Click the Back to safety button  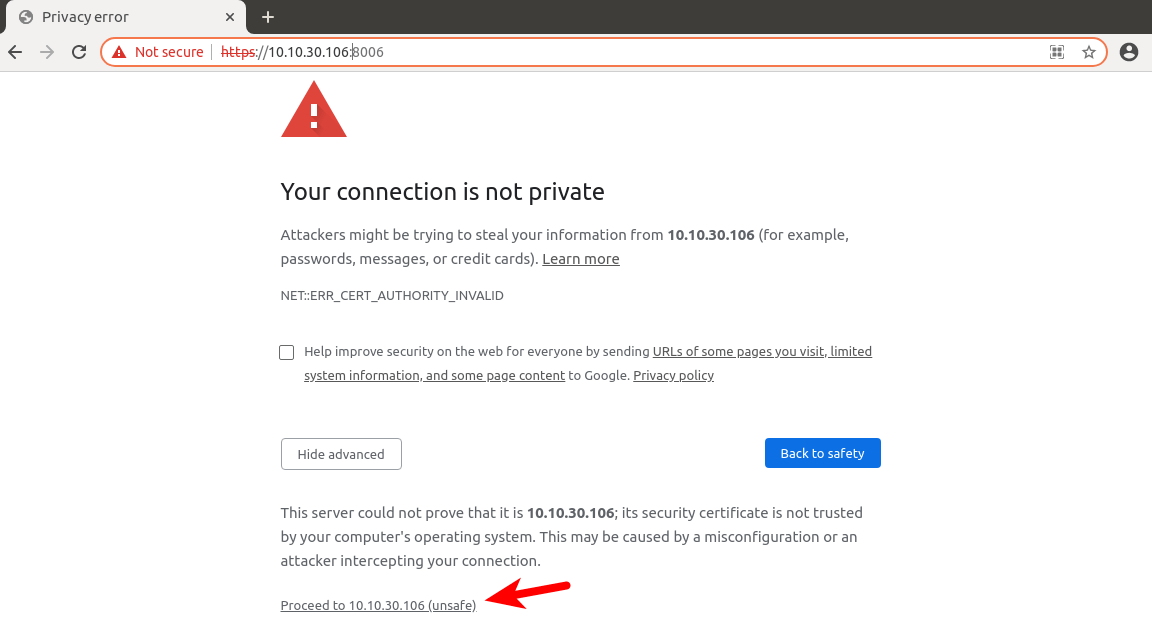tap(822, 453)
